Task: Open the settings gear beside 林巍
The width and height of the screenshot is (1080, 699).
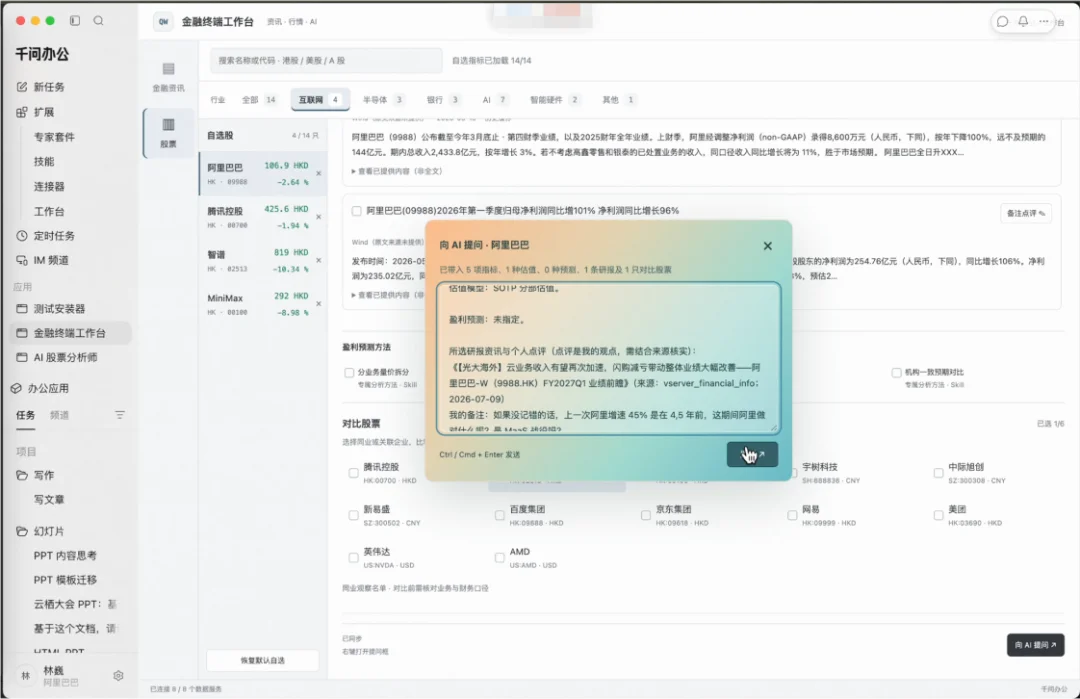Action: click(118, 676)
